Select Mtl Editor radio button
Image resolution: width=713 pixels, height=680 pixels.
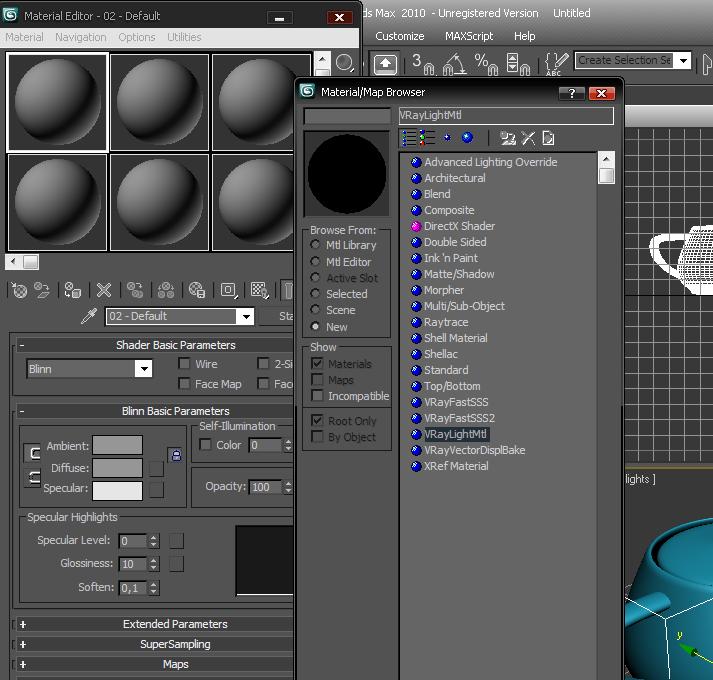pos(315,262)
